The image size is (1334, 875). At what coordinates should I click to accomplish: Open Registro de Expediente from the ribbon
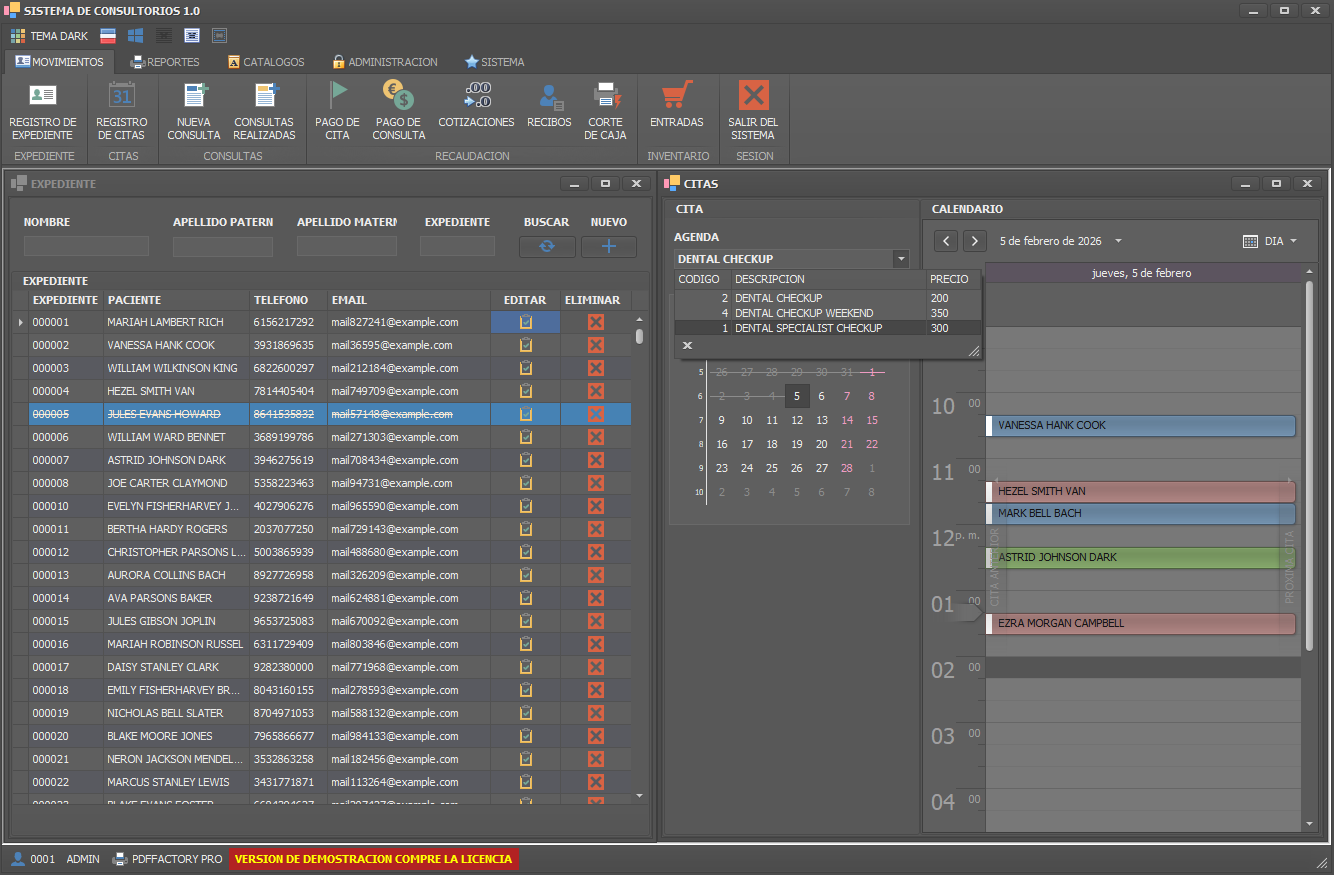pos(42,97)
